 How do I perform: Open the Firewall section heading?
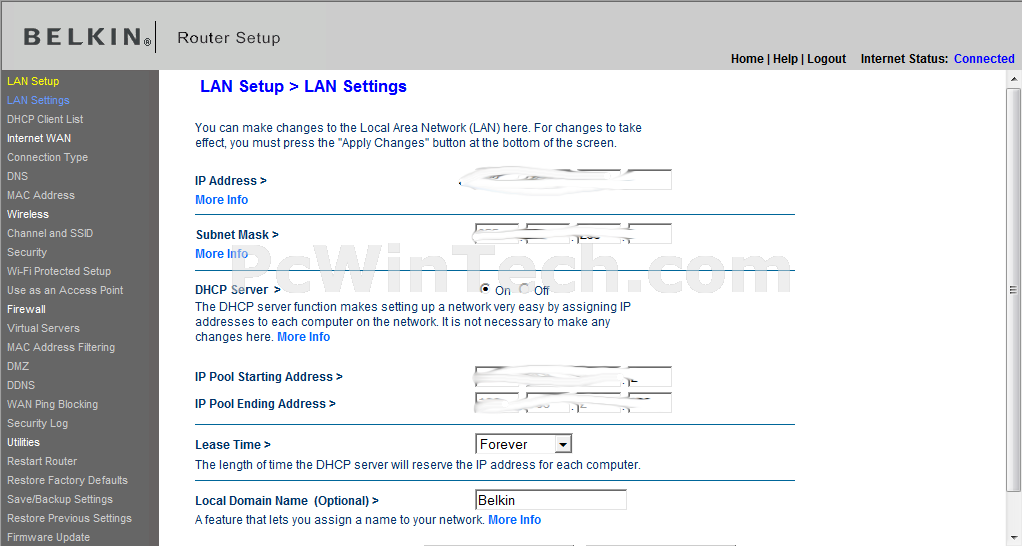click(x=26, y=309)
